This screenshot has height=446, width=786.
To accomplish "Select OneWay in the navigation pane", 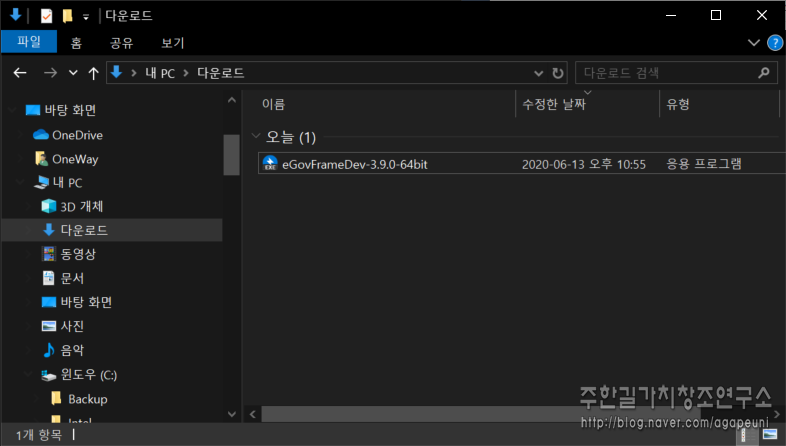I will pyautogui.click(x=75, y=159).
